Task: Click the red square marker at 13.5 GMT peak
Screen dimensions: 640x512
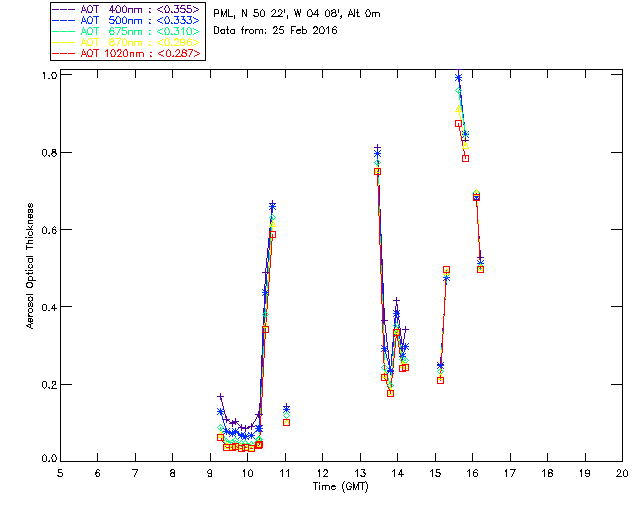Action: [377, 171]
